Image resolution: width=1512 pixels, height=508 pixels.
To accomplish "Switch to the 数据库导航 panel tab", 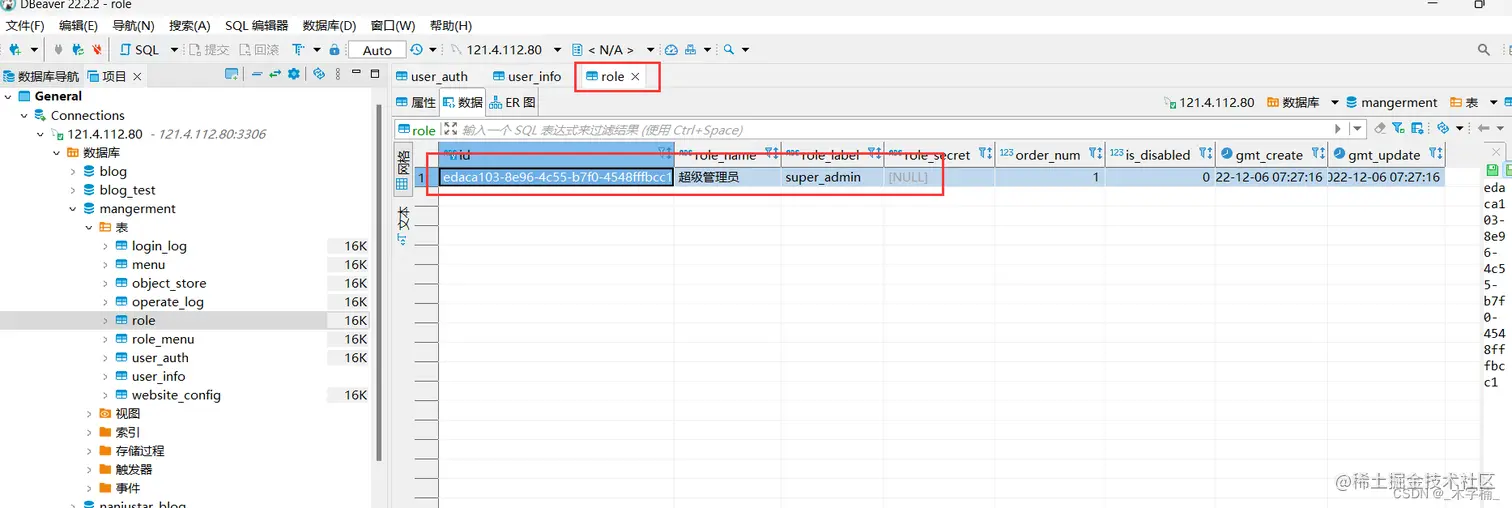I will coord(41,76).
